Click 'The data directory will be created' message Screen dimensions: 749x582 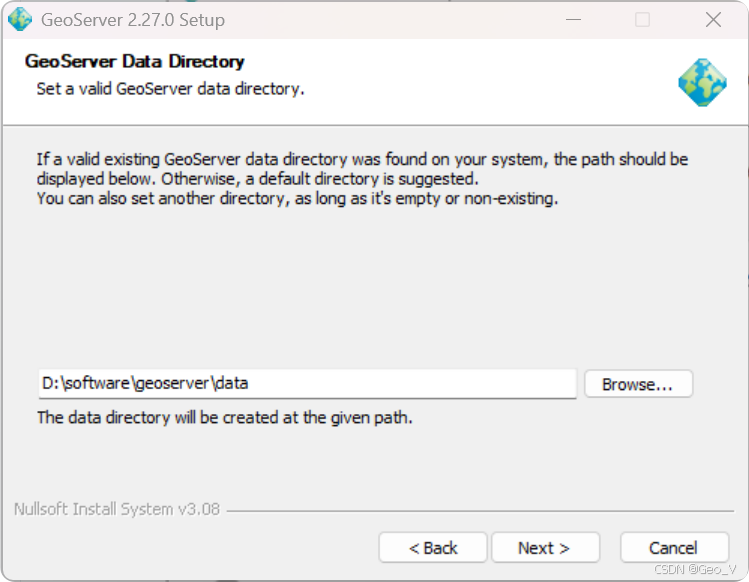tap(225, 418)
